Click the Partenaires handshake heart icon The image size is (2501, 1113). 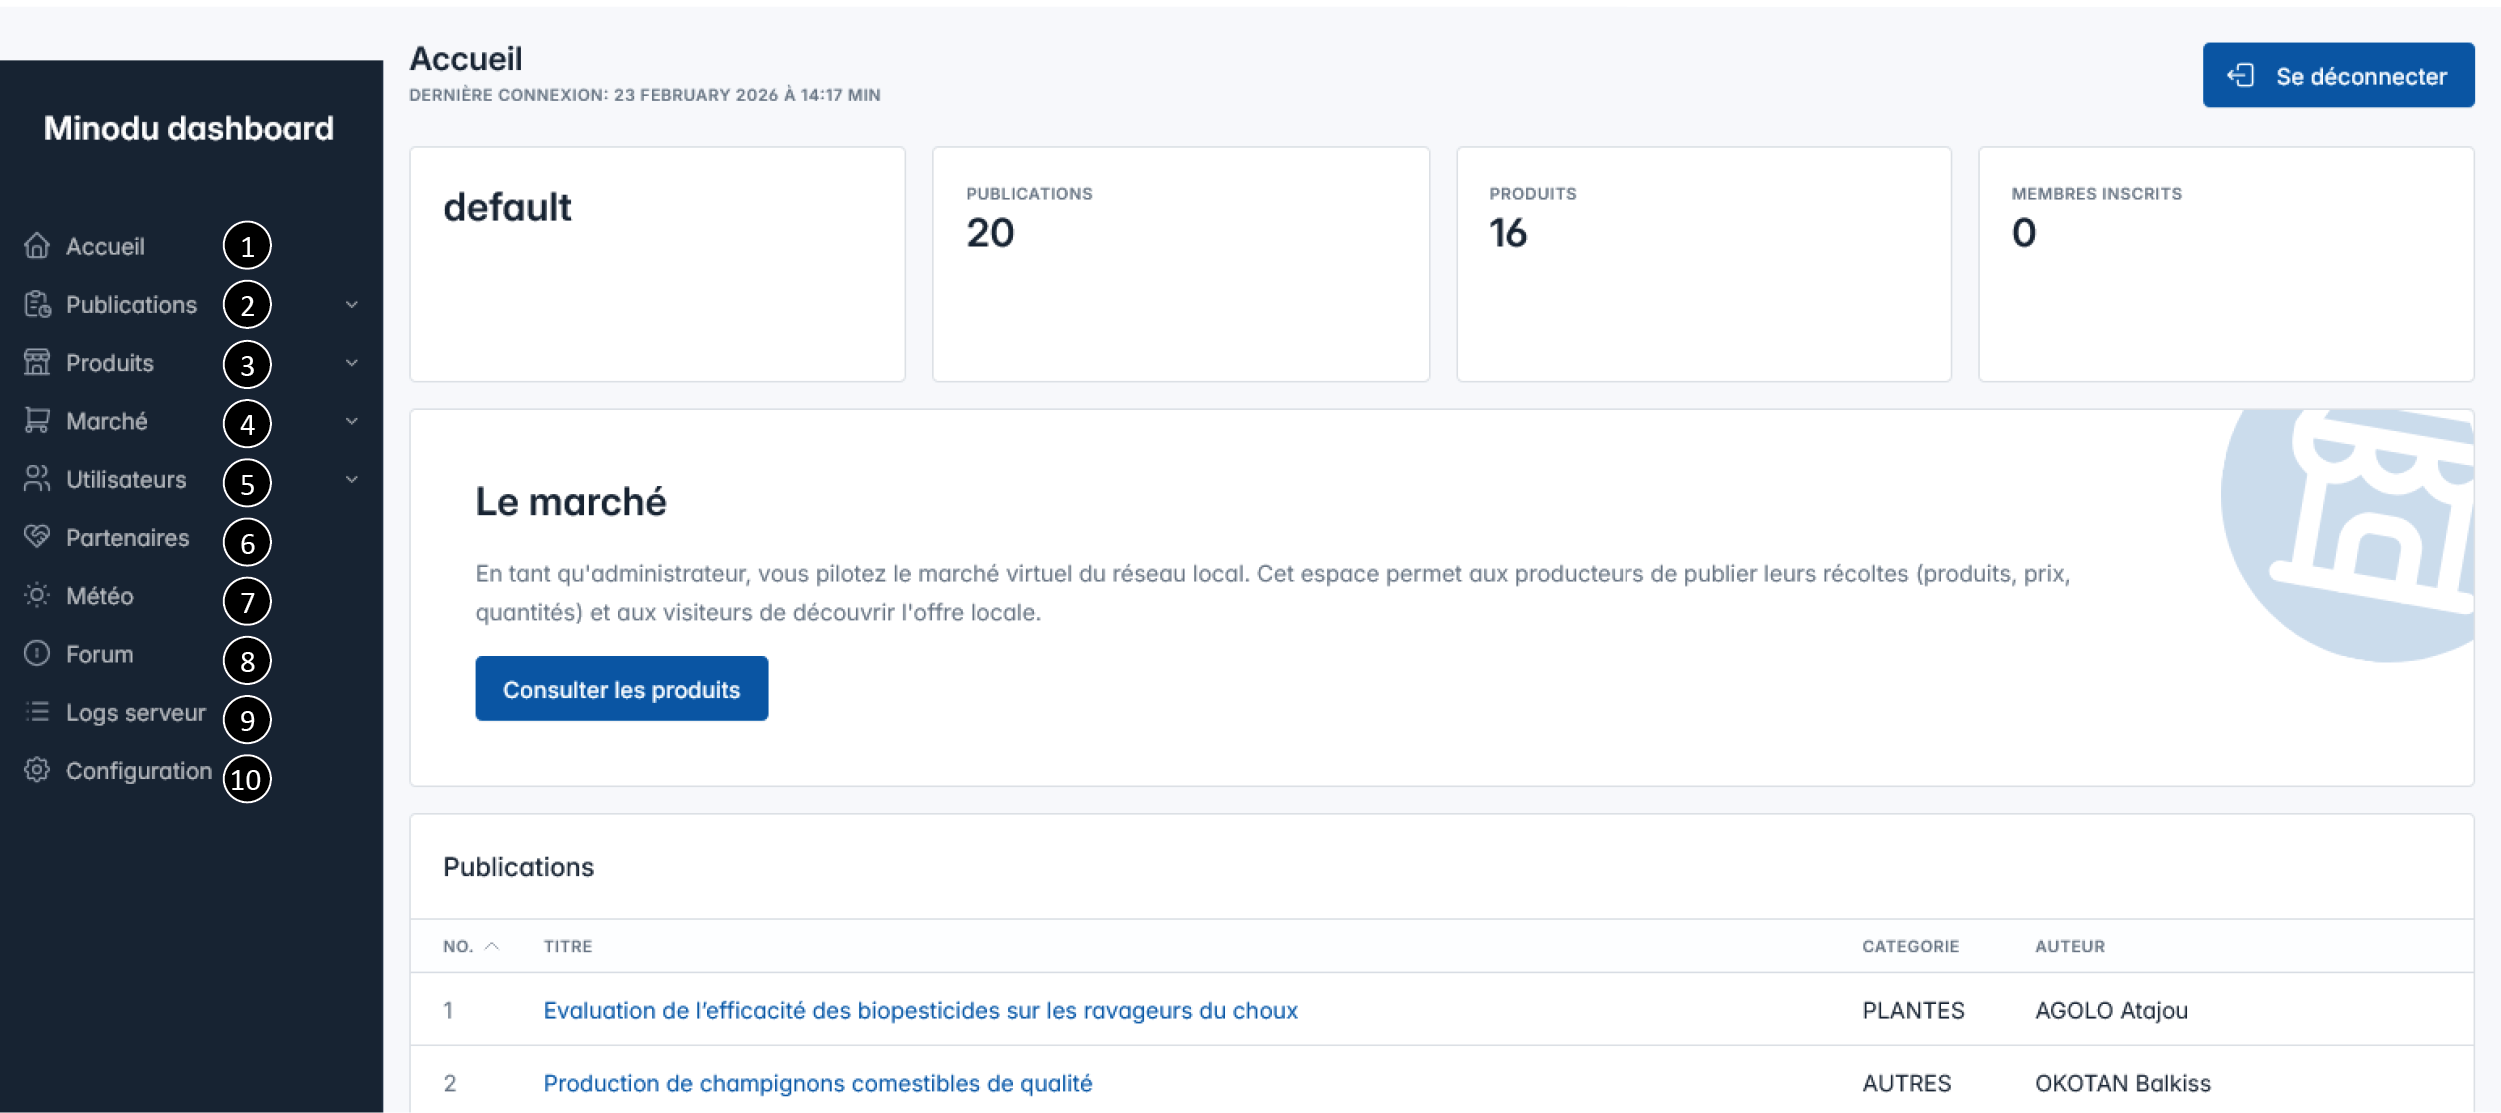click(37, 537)
